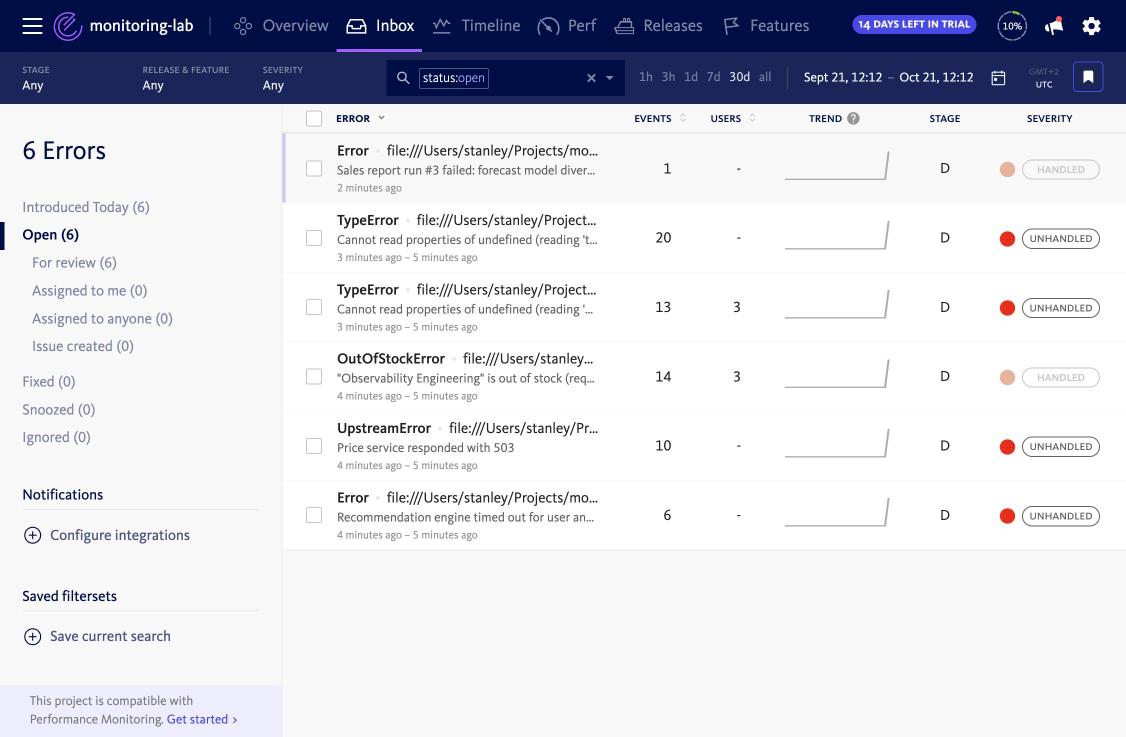Open the OutOfStockError error title
The image size is (1126, 737).
click(391, 358)
